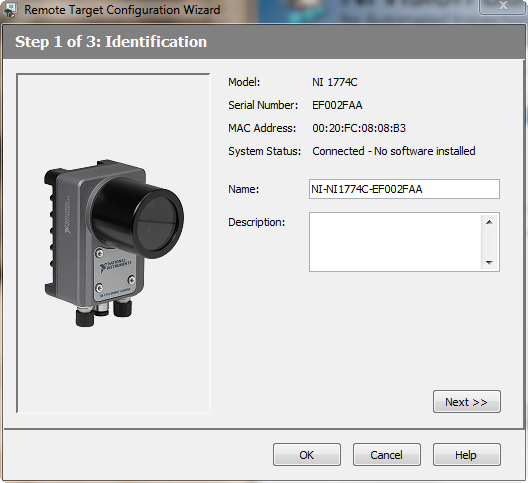The image size is (528, 483).
Task: Click the Description scrollbar track
Action: (x=489, y=242)
